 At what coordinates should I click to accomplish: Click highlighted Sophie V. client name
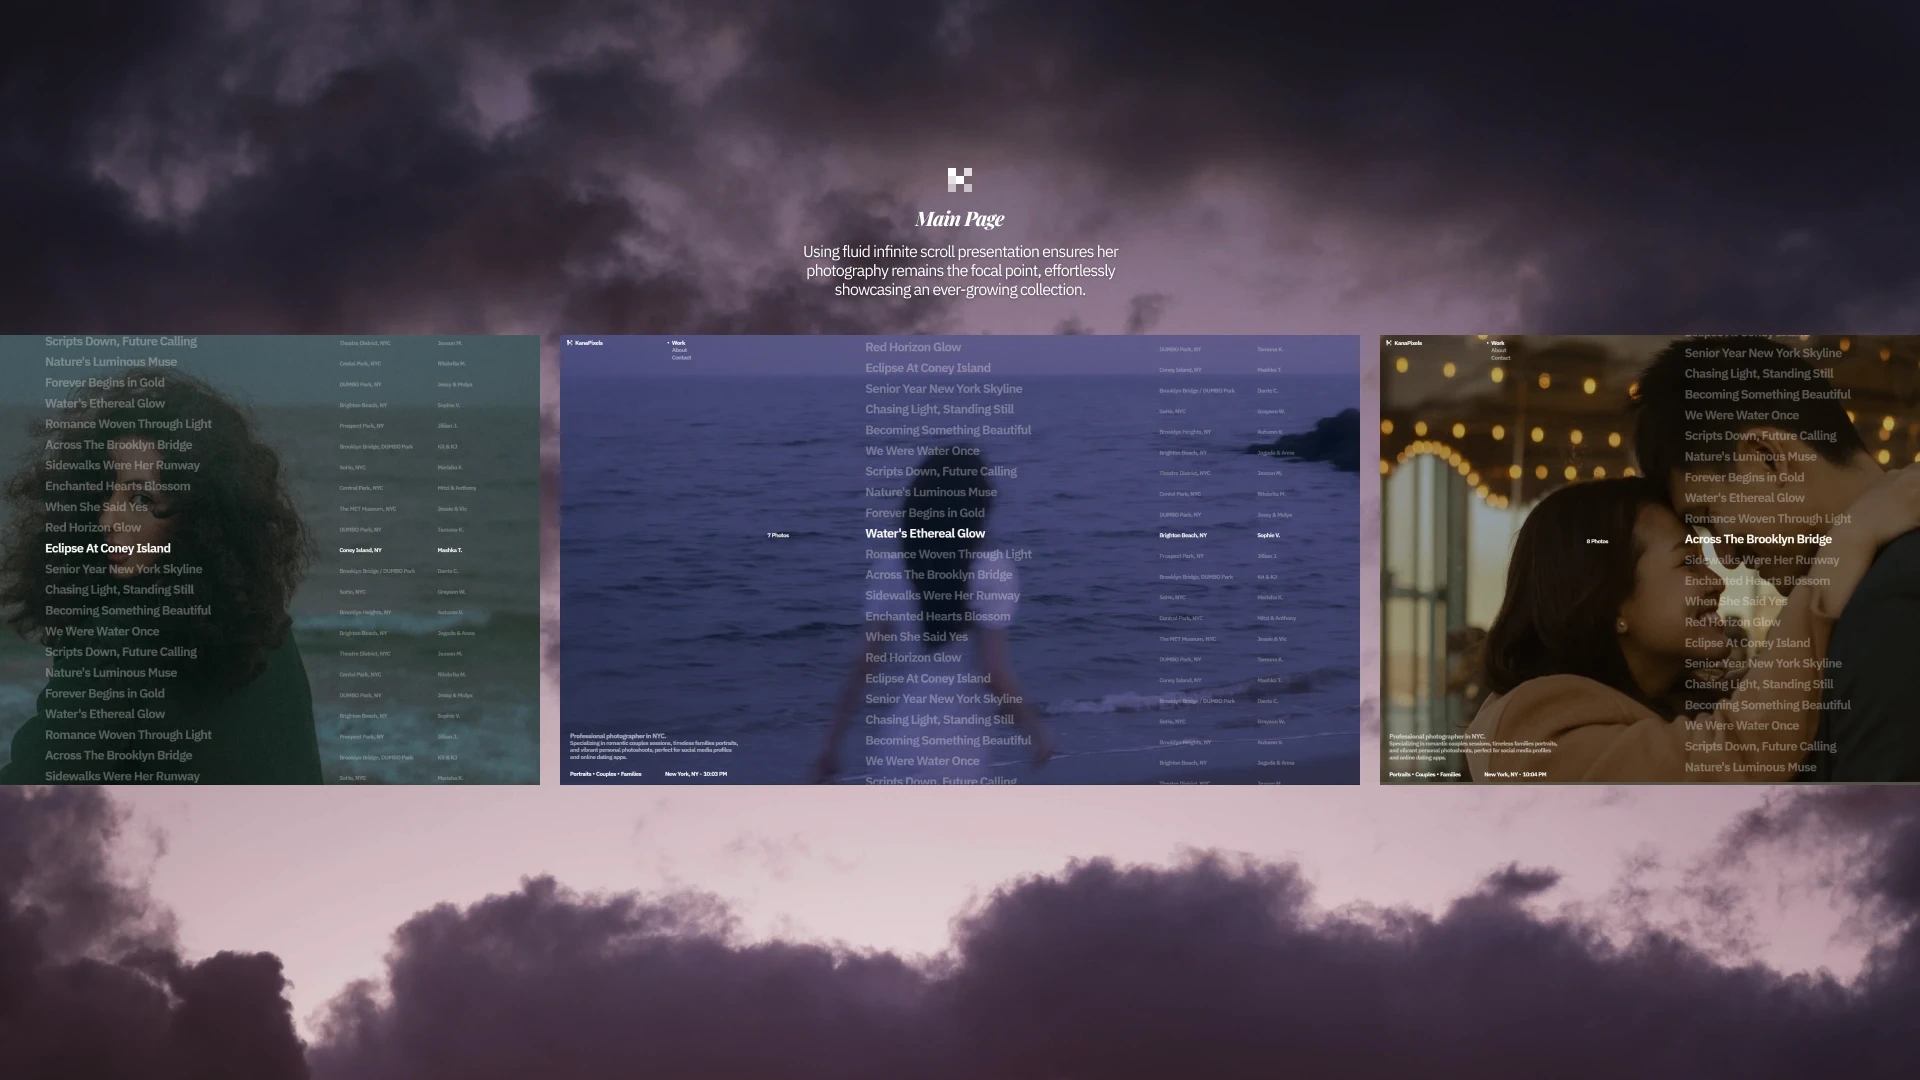1268,536
